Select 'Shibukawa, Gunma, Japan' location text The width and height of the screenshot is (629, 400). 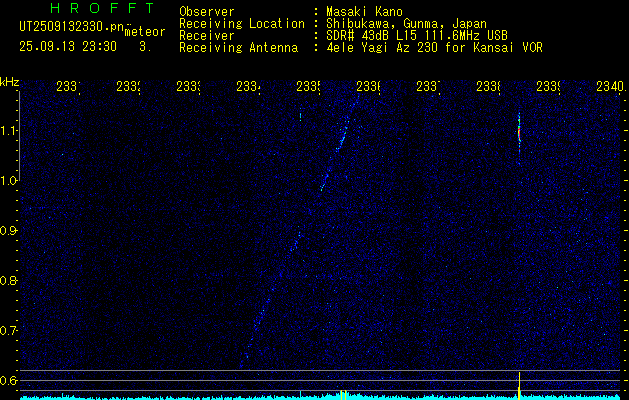tap(406, 24)
